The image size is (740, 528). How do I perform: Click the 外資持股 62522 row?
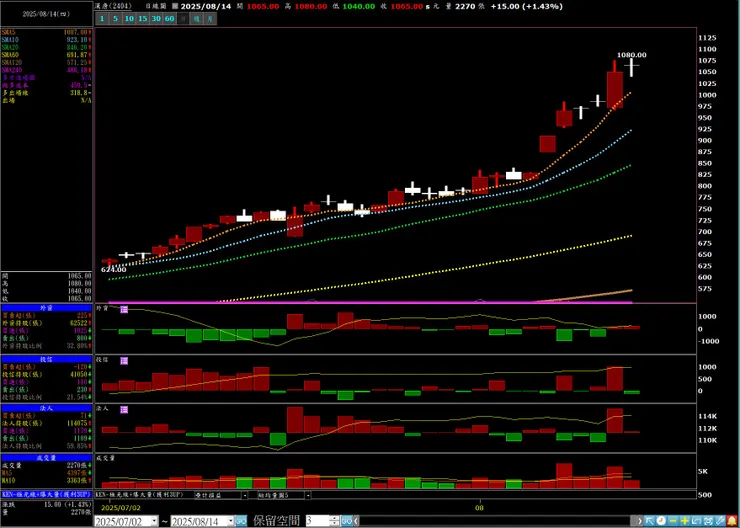click(46, 323)
